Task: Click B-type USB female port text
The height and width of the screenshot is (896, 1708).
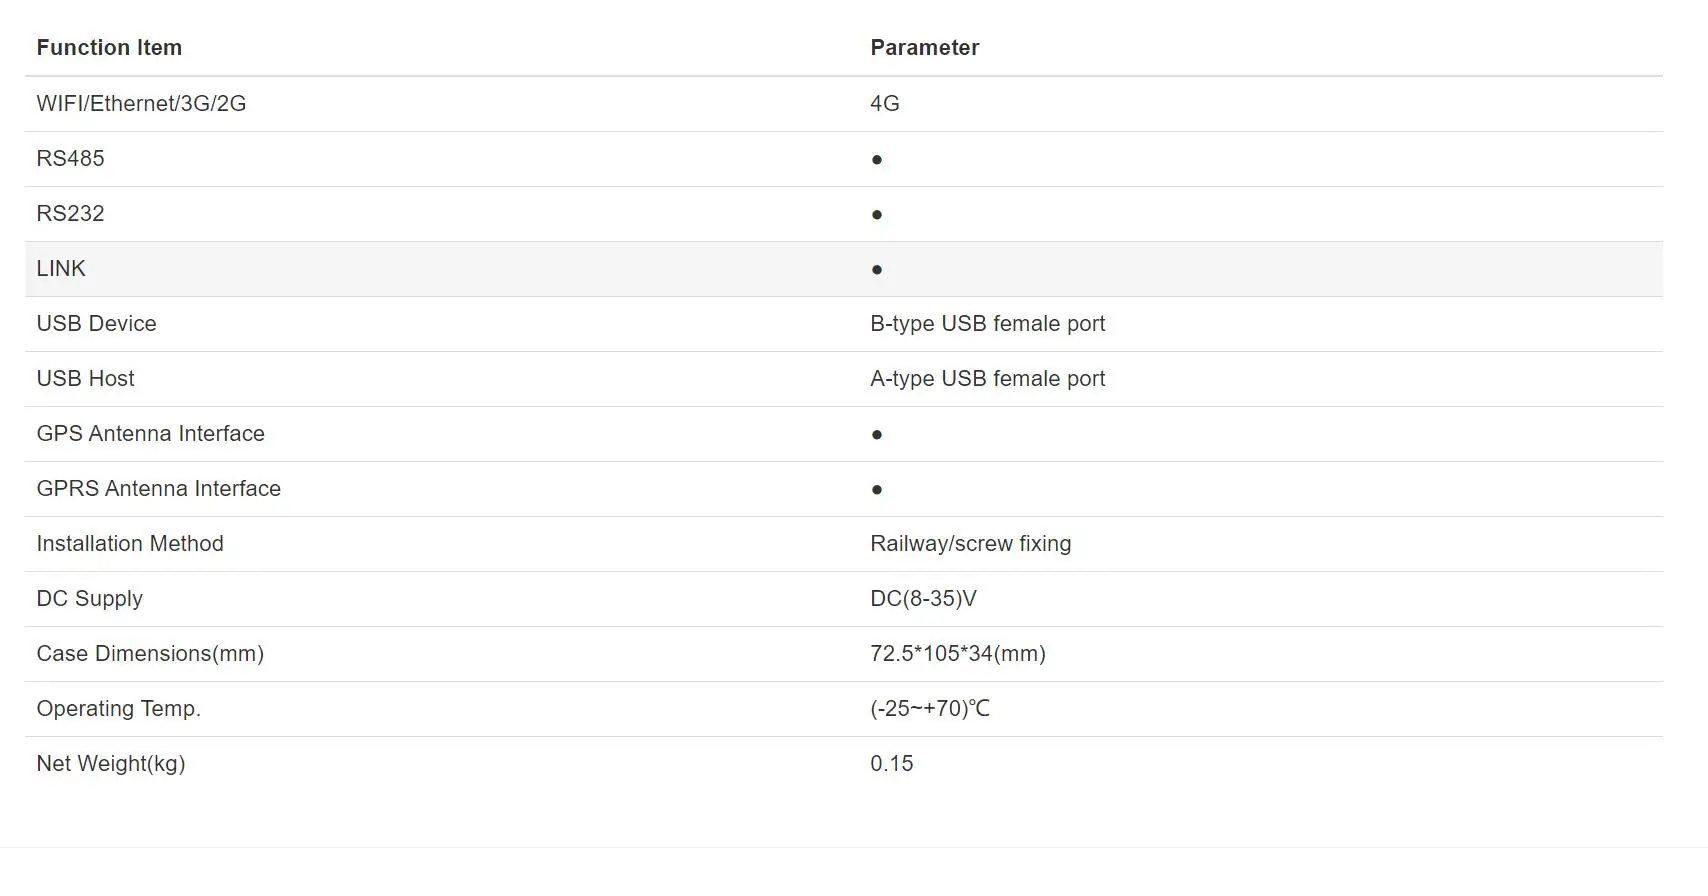Action: point(987,323)
